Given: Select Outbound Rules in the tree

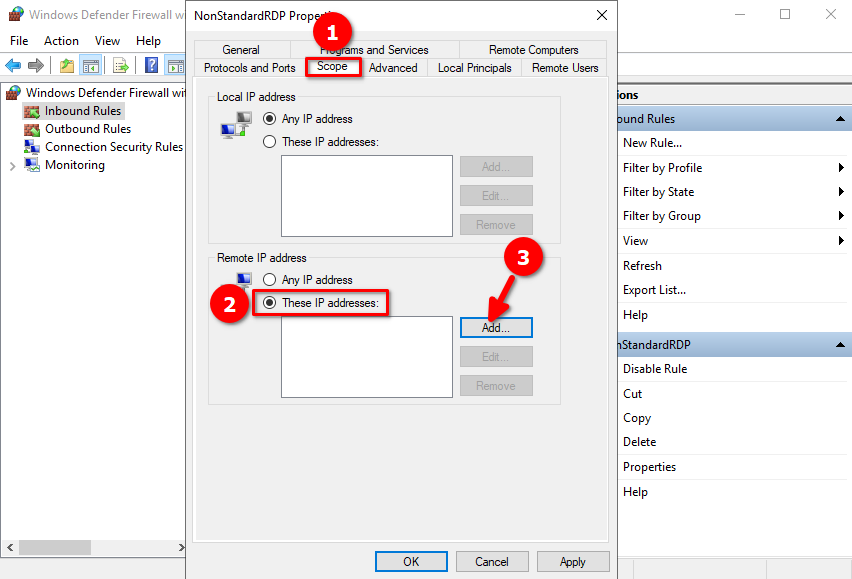Looking at the screenshot, I should [88, 129].
